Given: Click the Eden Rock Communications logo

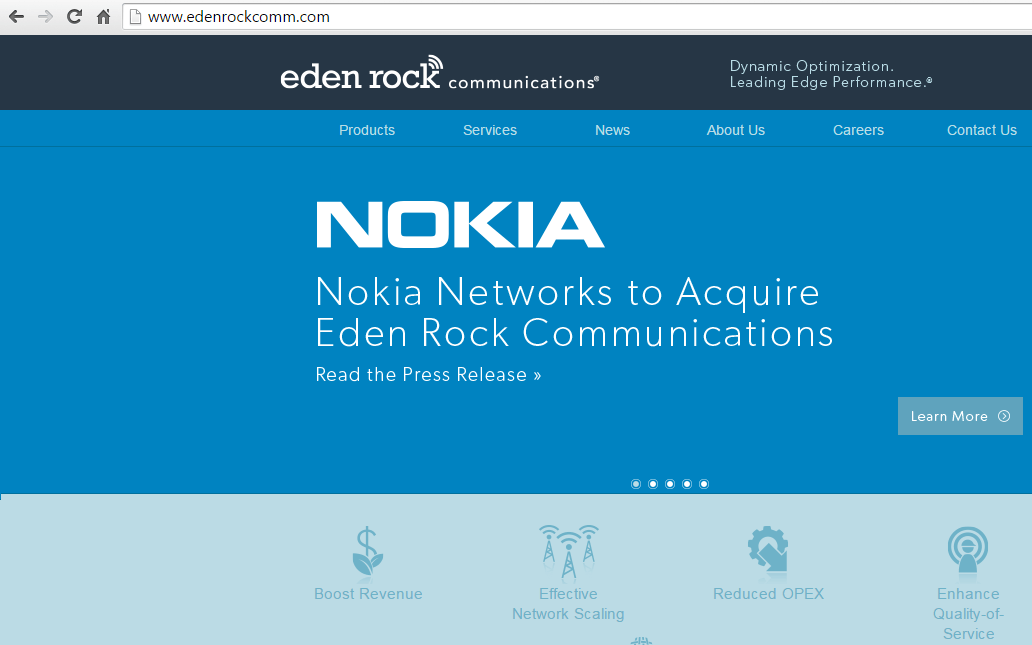Looking at the screenshot, I should pyautogui.click(x=440, y=71).
